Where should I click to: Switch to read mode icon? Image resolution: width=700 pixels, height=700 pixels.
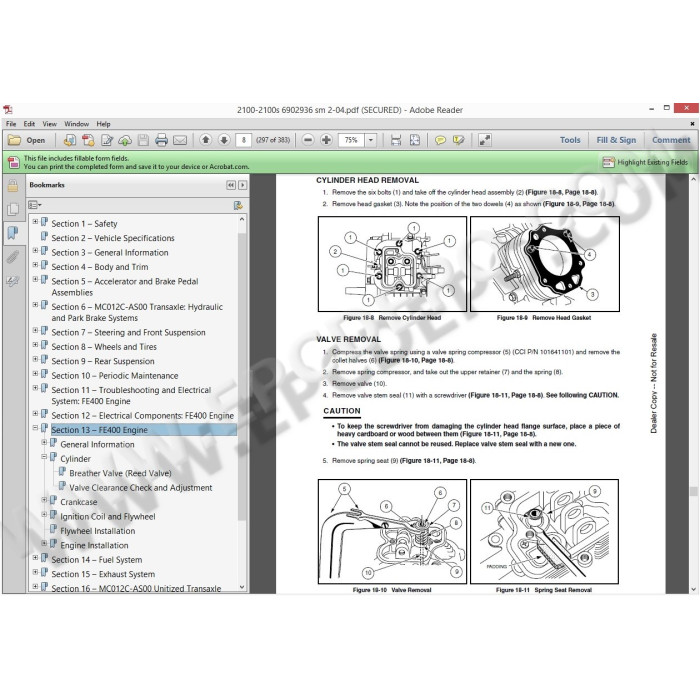tap(484, 140)
